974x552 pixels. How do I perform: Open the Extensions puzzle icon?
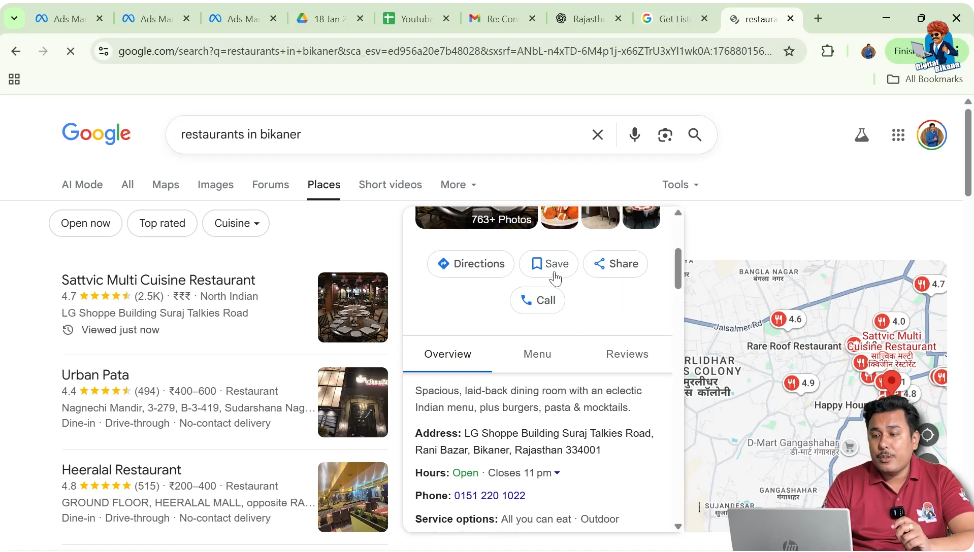tap(827, 52)
